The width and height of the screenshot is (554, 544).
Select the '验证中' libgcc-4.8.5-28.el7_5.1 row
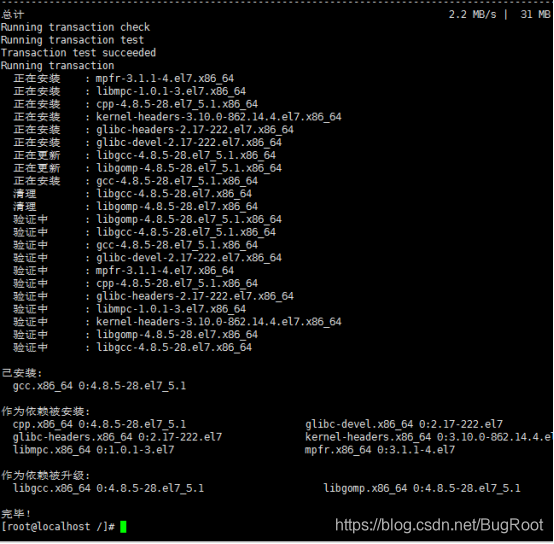click(x=145, y=232)
